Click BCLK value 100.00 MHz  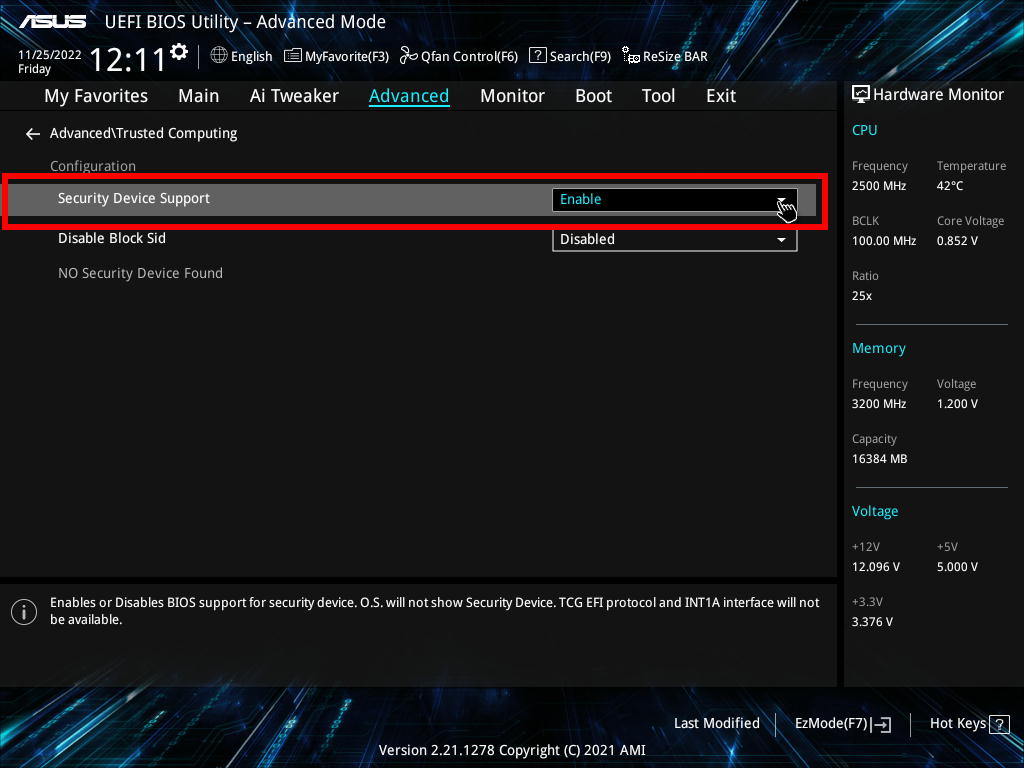click(x=884, y=241)
